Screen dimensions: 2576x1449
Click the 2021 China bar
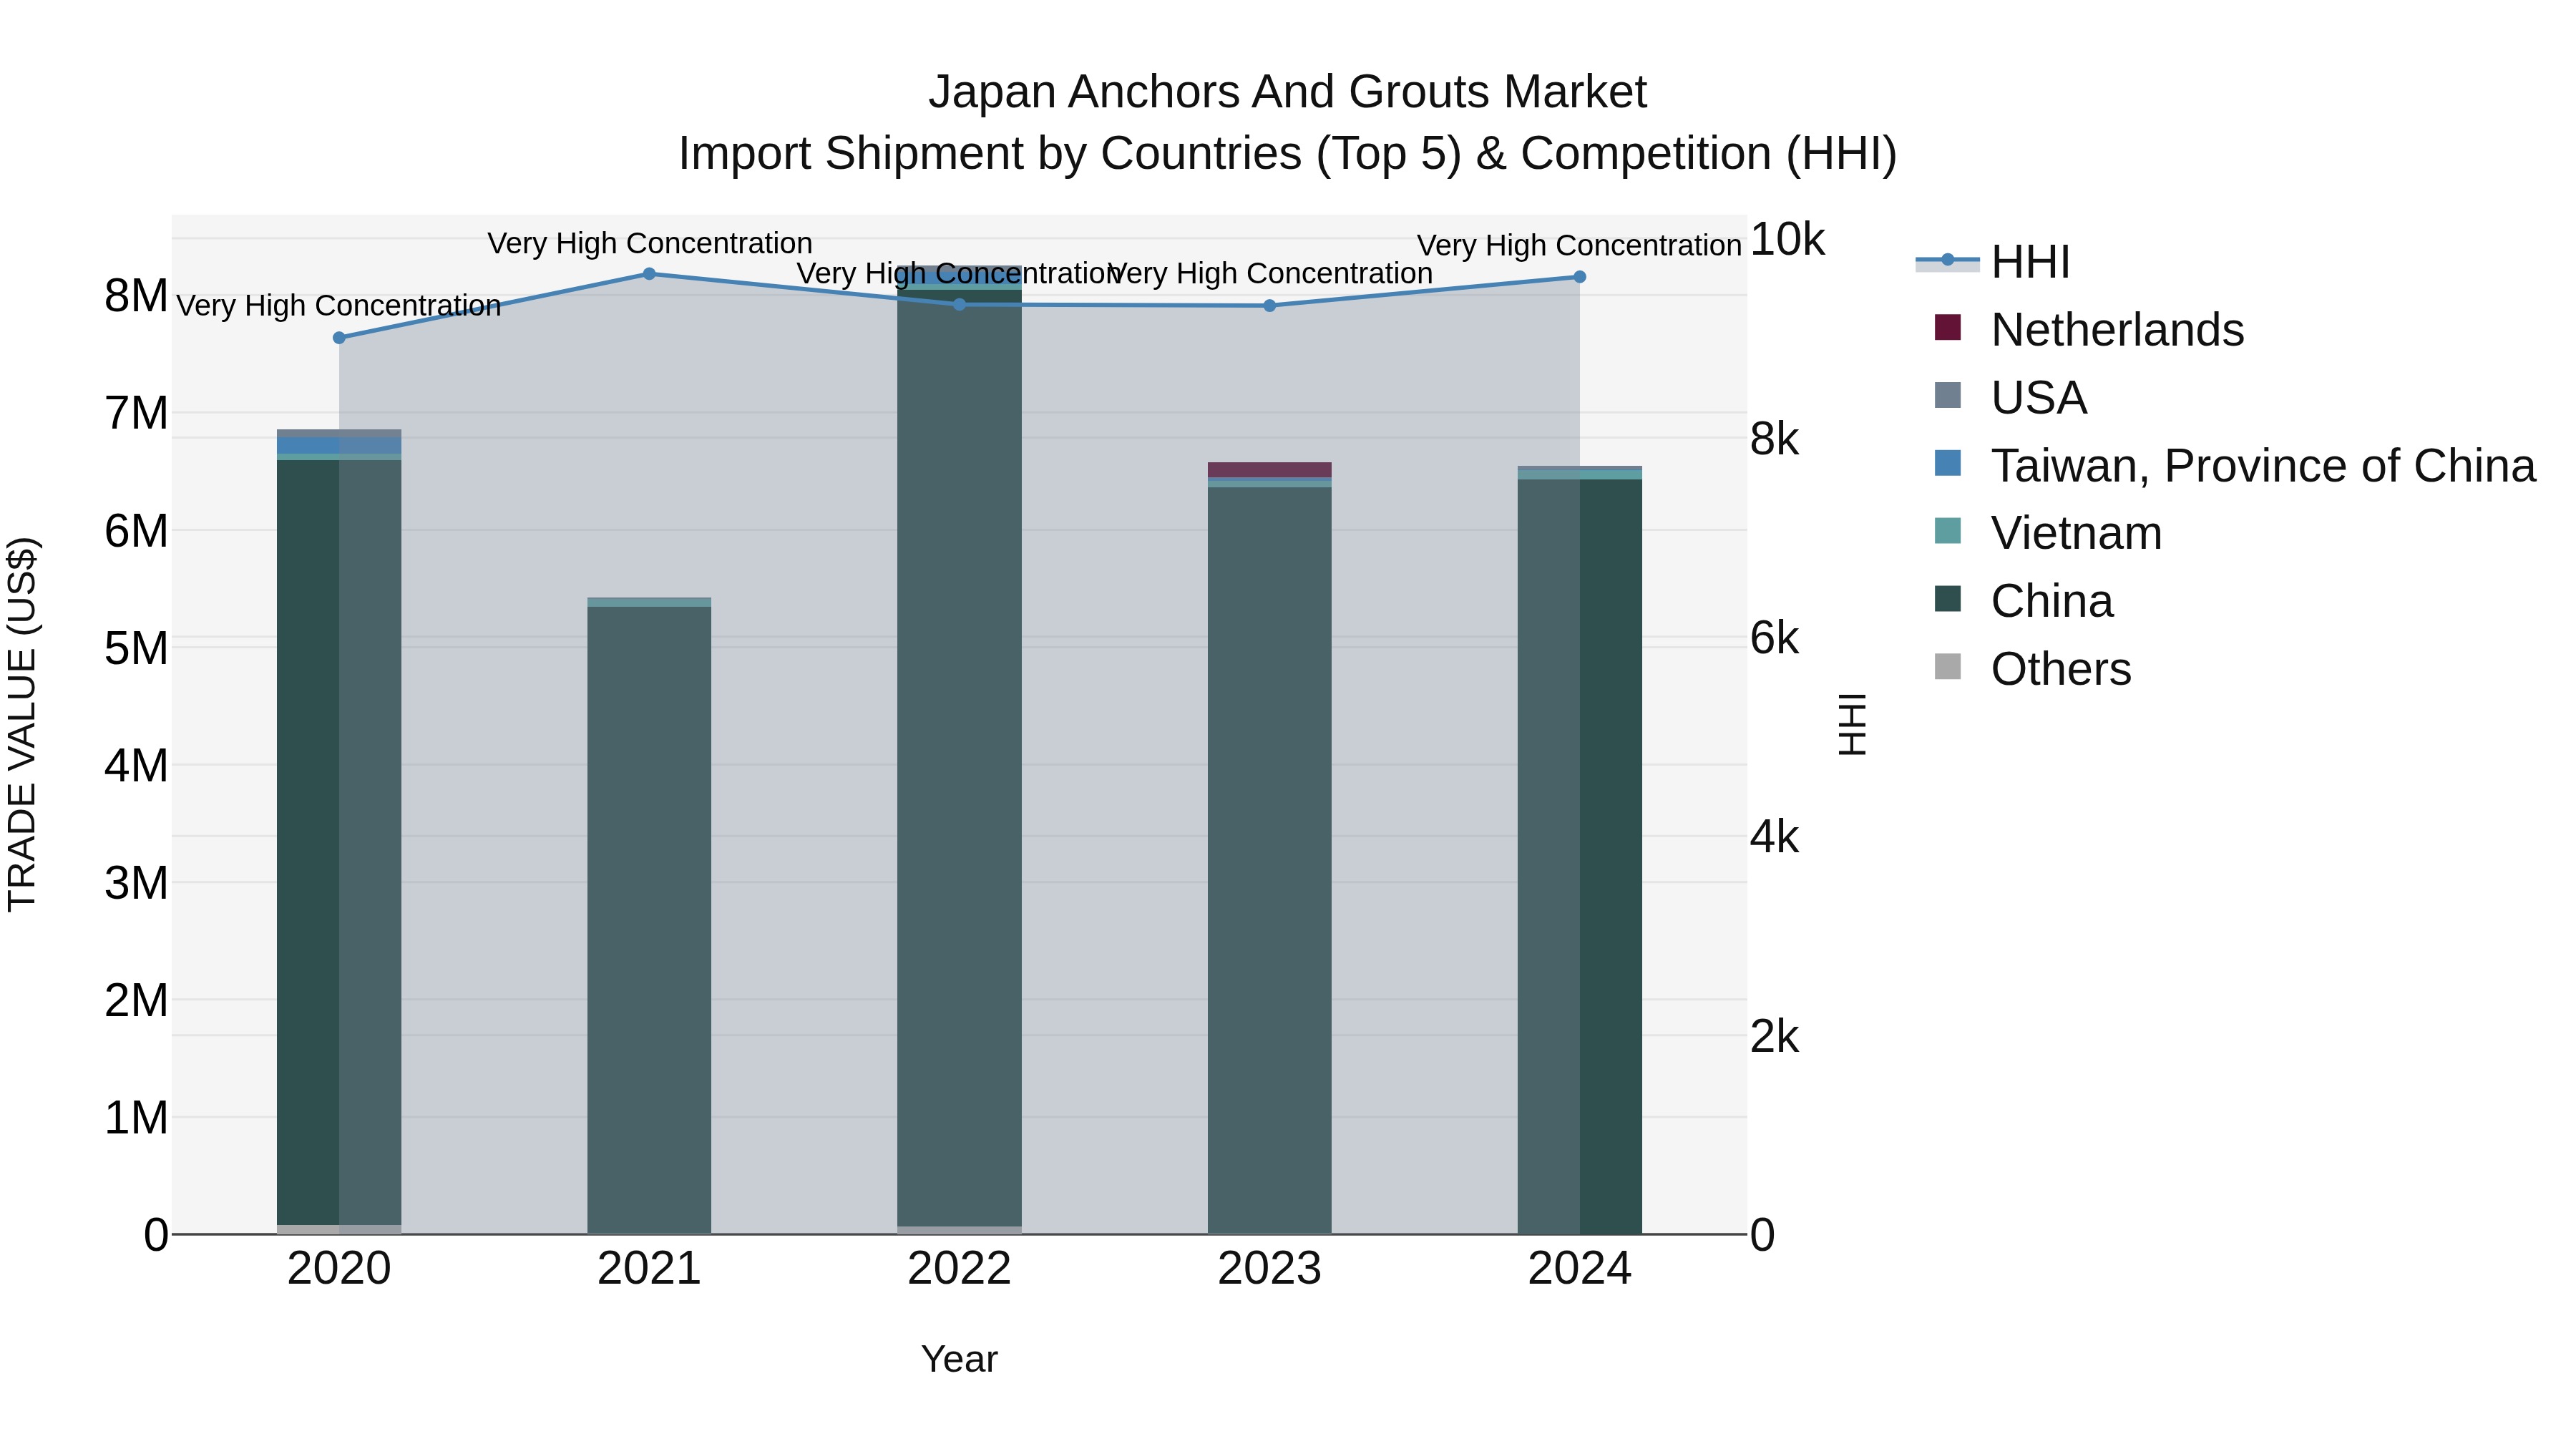(x=649, y=920)
